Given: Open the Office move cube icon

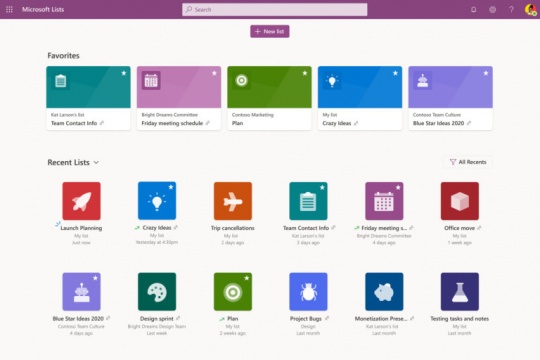Looking at the screenshot, I should [x=460, y=201].
